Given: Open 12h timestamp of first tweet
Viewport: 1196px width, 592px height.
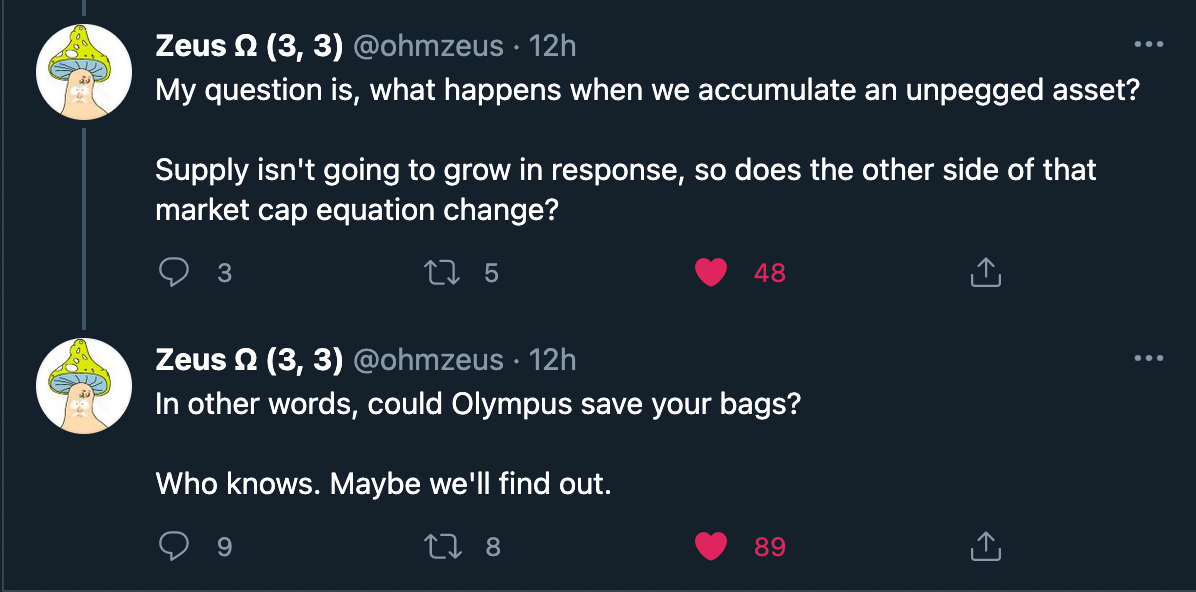Looking at the screenshot, I should [x=552, y=46].
